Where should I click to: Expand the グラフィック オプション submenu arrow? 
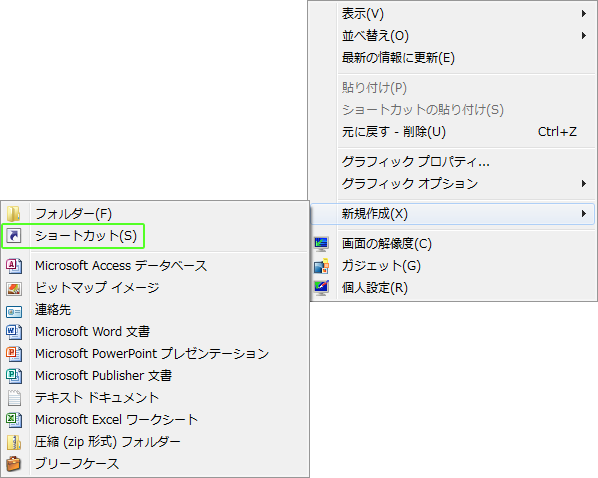(x=584, y=183)
